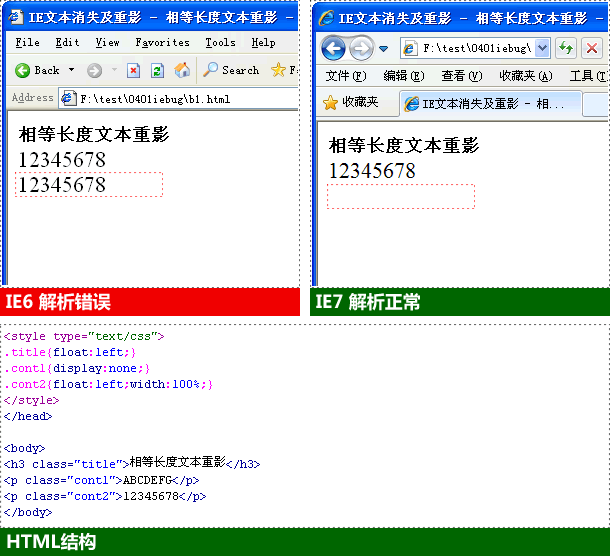Open the IE6 Back history dropdown arrow
Image resolution: width=610 pixels, height=556 pixels.
click(70, 70)
